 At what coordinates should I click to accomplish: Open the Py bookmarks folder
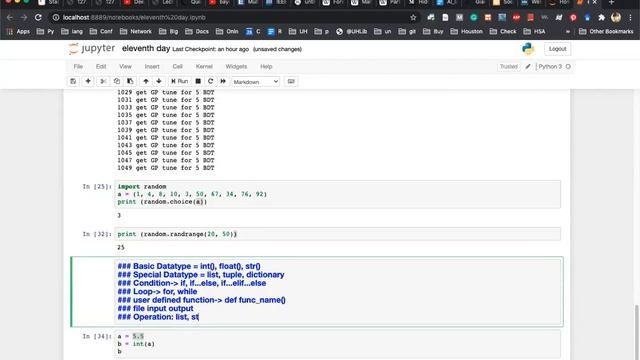45,31
